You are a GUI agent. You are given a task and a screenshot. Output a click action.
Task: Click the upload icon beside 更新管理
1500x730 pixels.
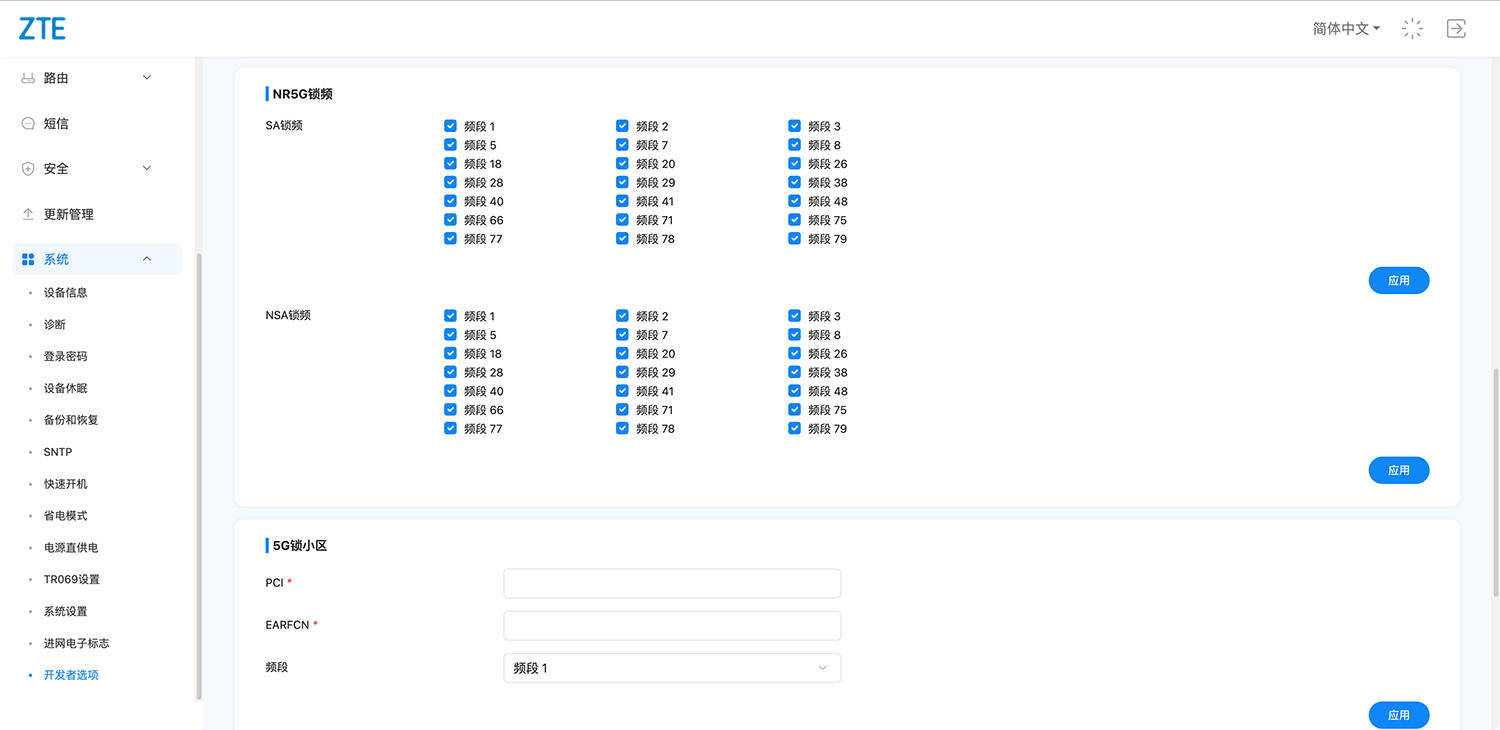coord(28,214)
